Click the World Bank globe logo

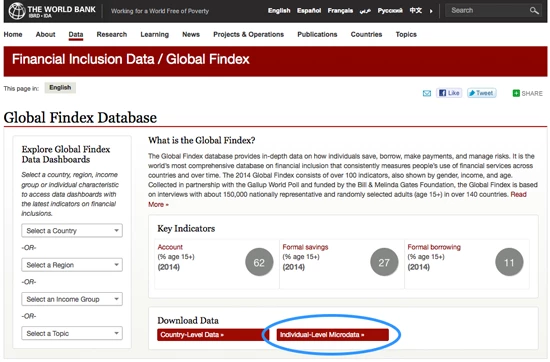tap(16, 11)
